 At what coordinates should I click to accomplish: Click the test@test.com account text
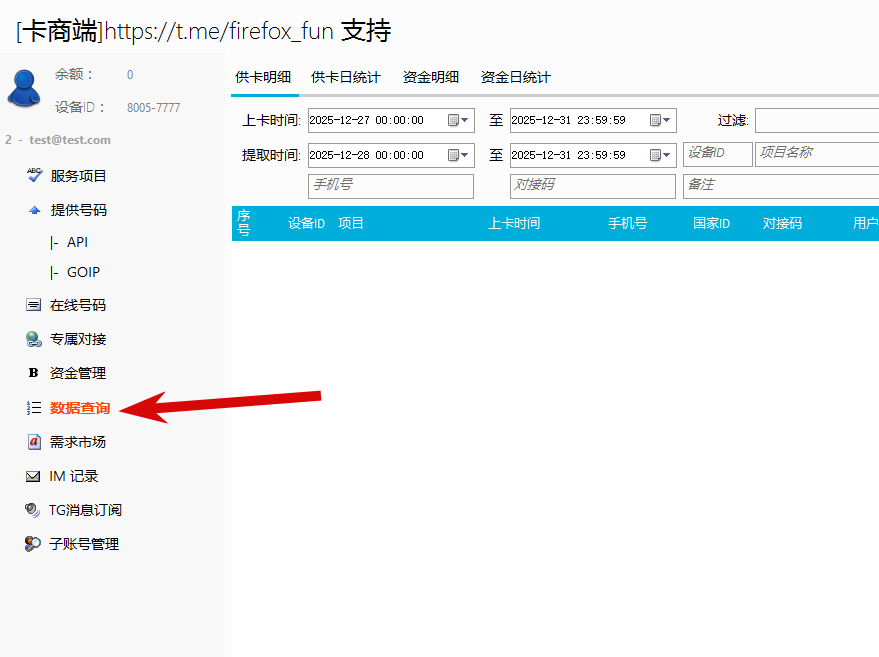tap(70, 140)
